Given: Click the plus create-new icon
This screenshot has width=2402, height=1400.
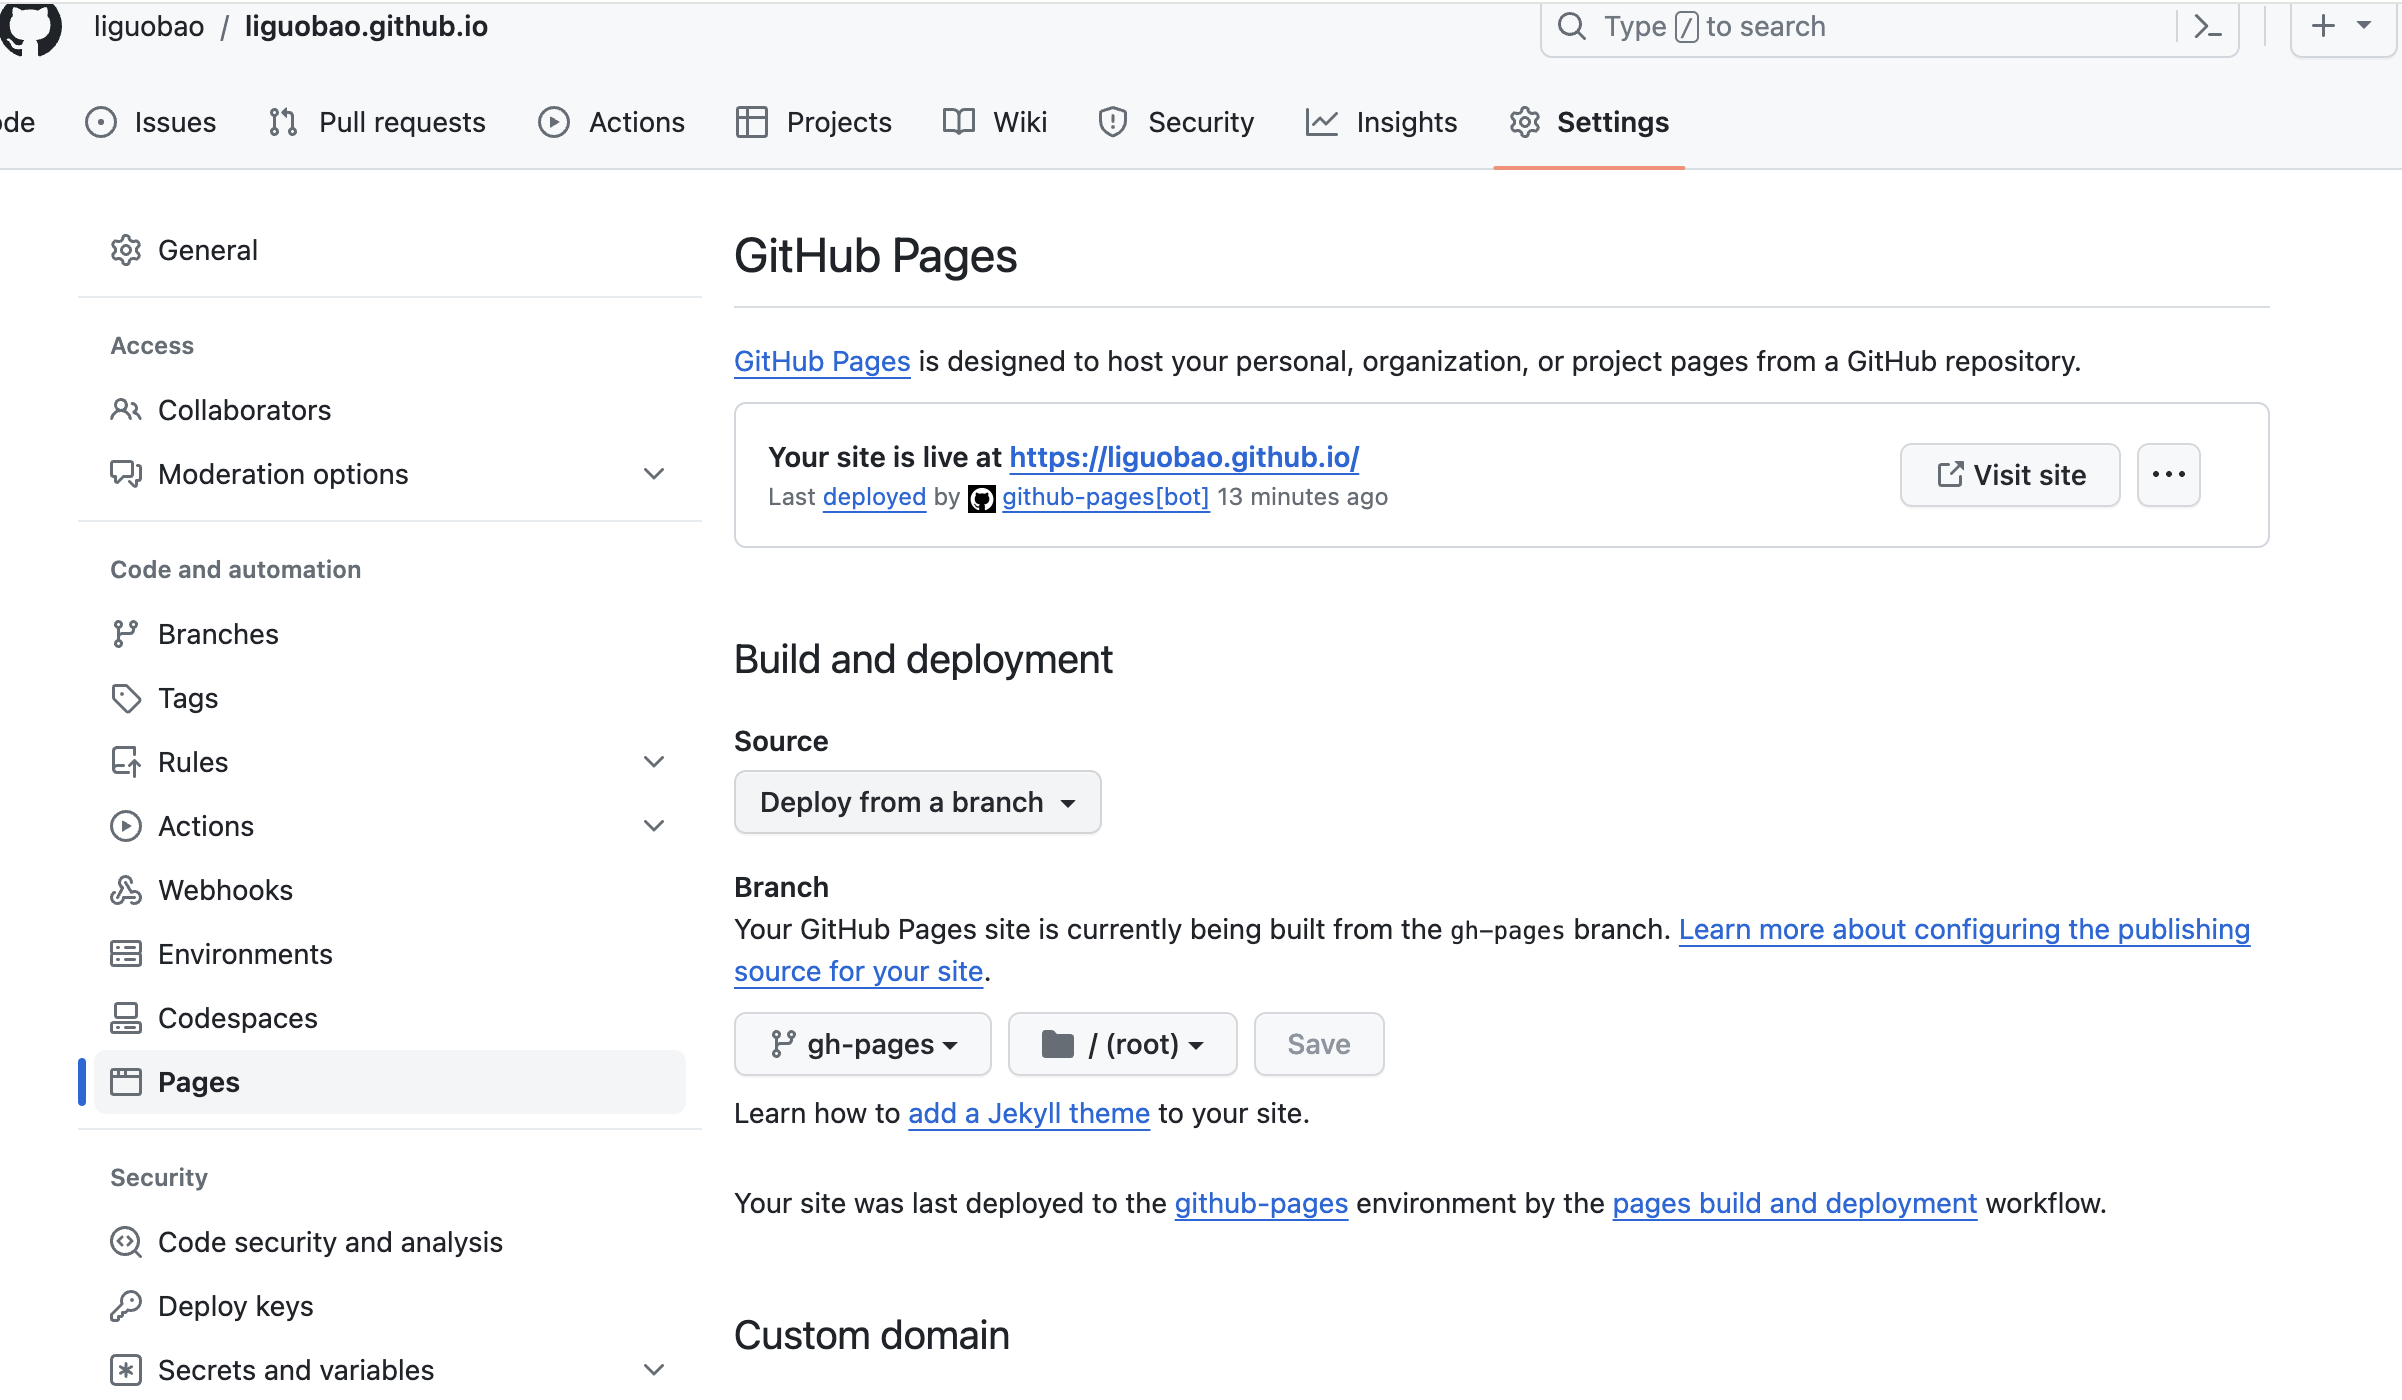Looking at the screenshot, I should point(2323,27).
